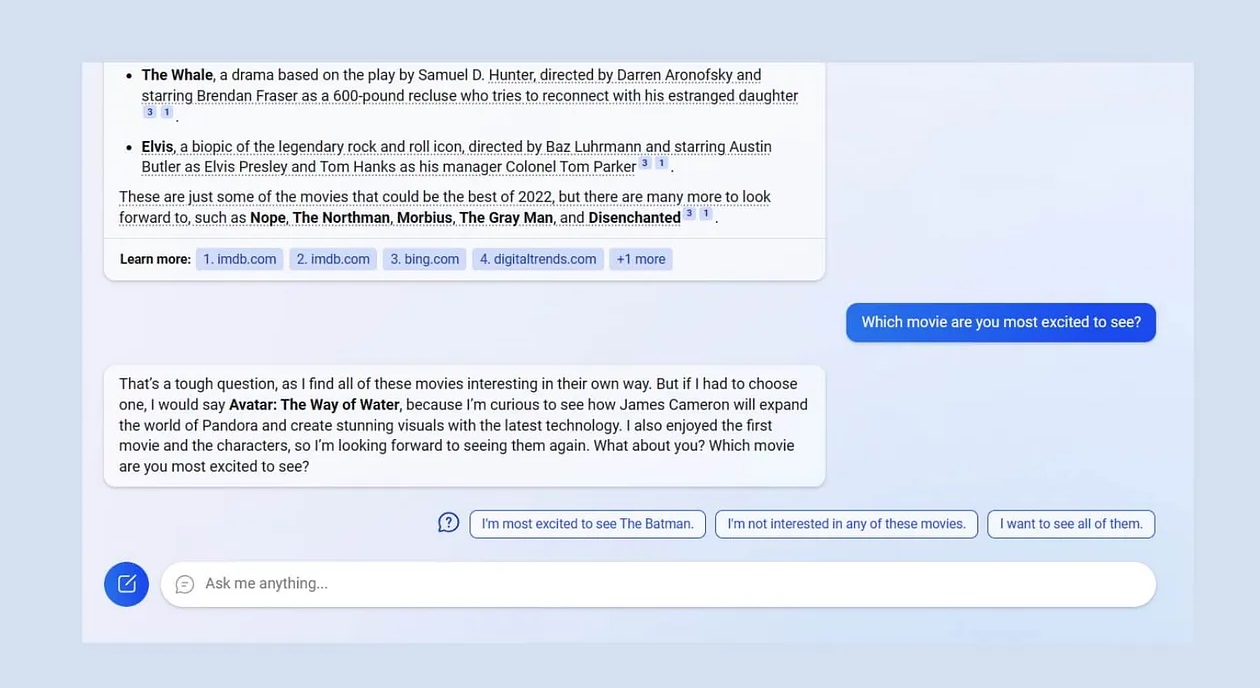Focus the "Ask me anything..." input field
Viewport: 1260px width, 688px height.
pyautogui.click(x=658, y=584)
